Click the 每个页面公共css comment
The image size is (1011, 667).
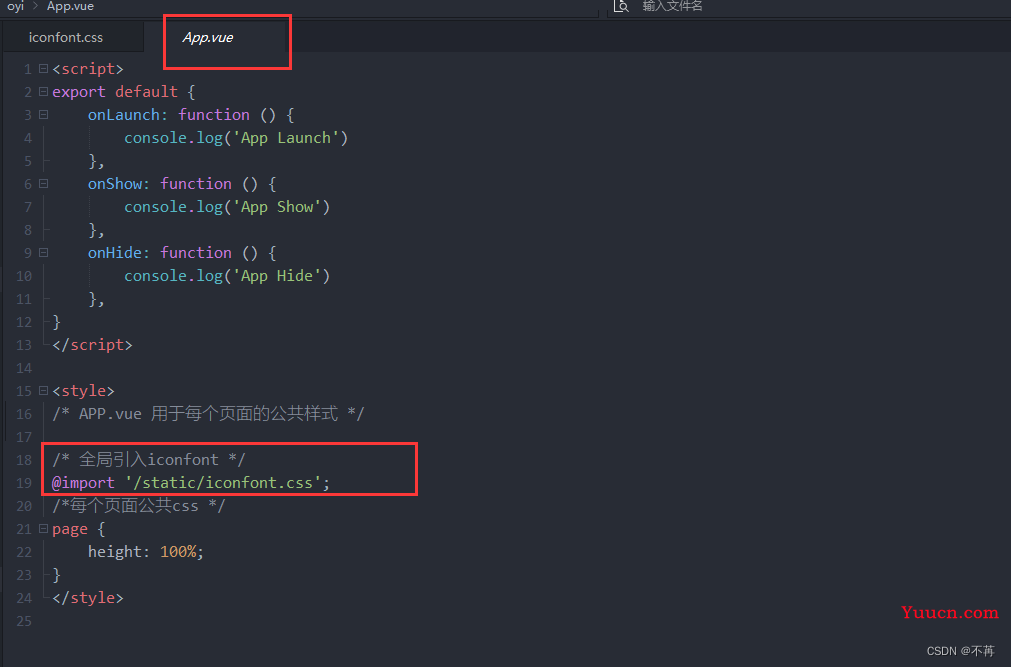(139, 506)
